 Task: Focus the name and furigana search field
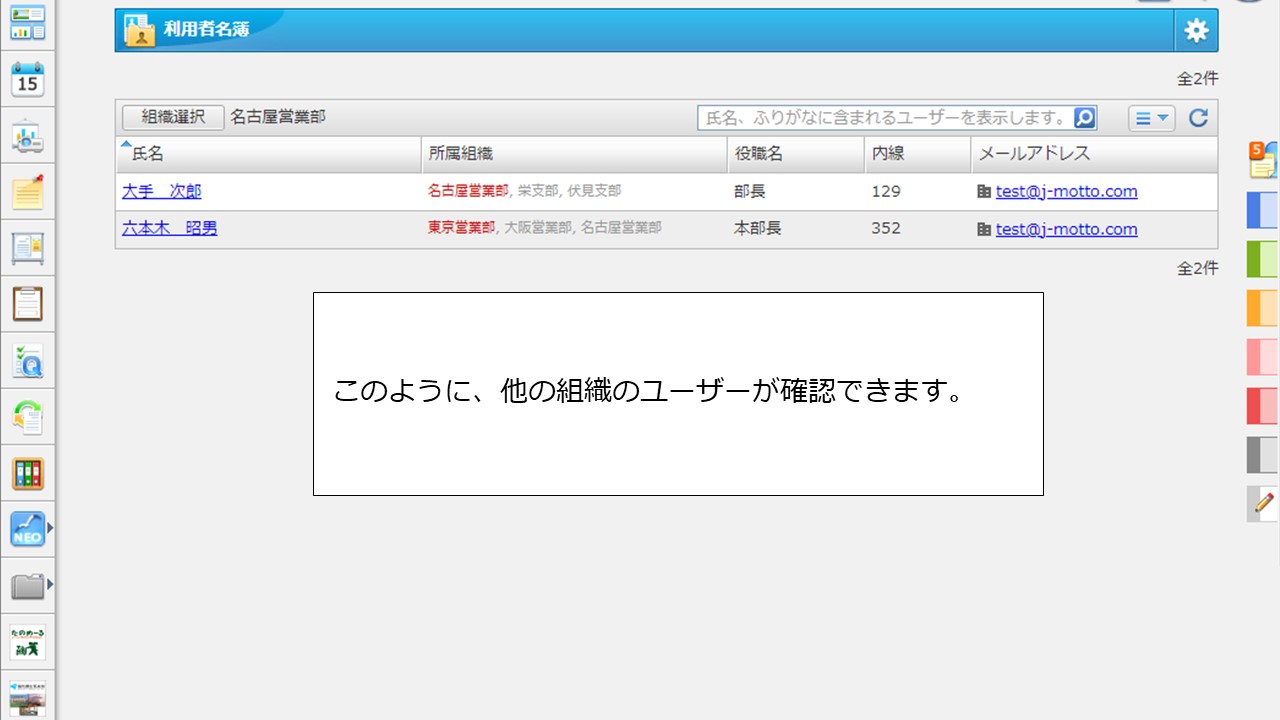click(x=886, y=118)
